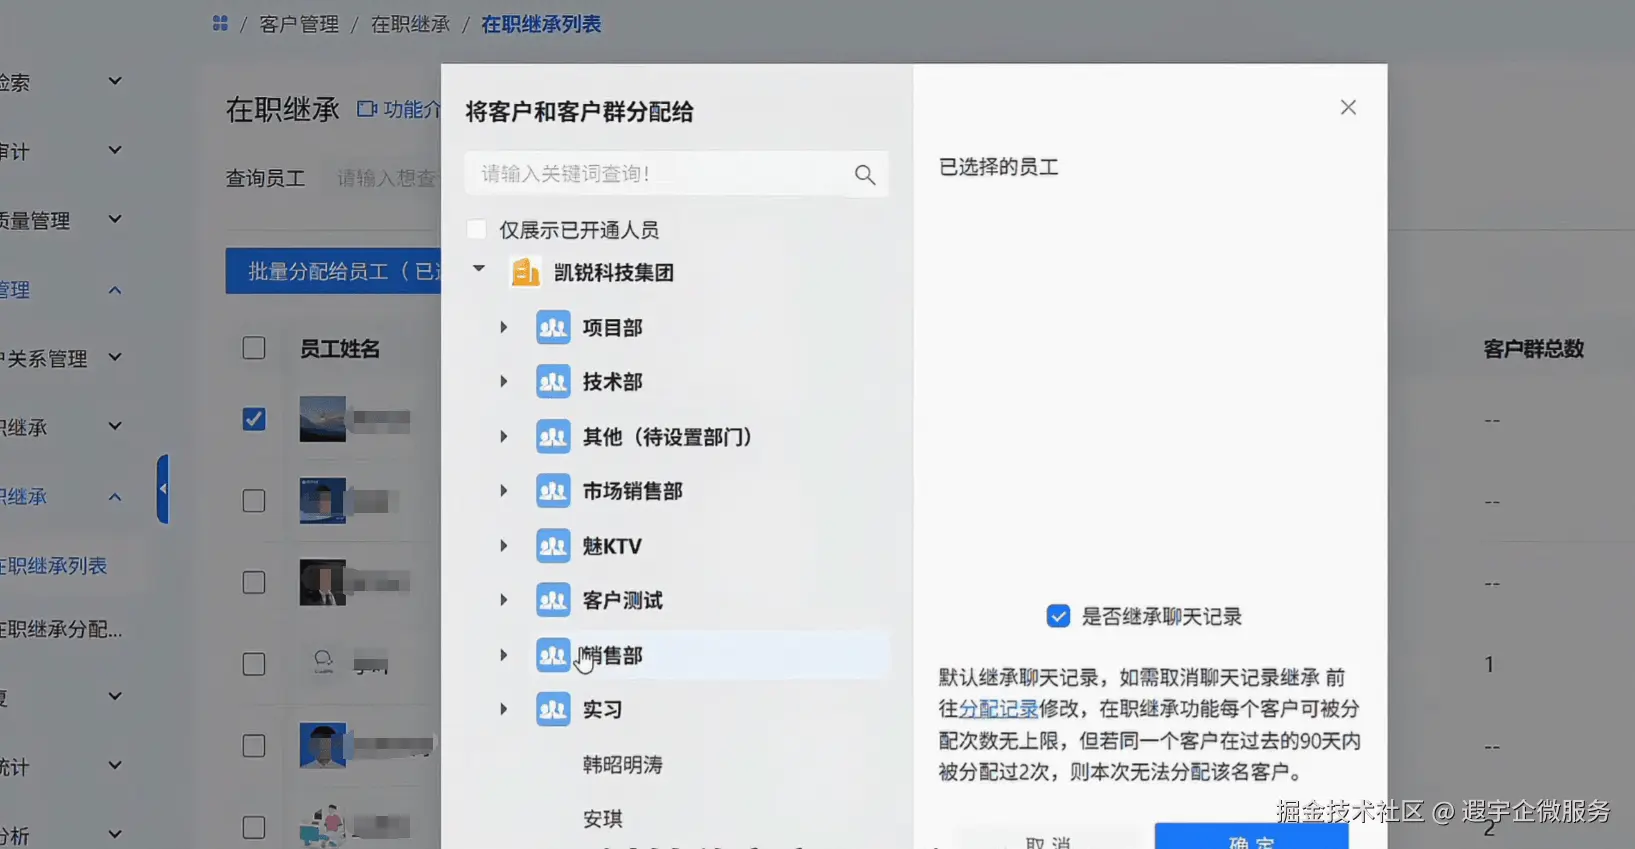Expand the 市场销售部 department node
Image resolution: width=1635 pixels, height=849 pixels.
point(504,491)
